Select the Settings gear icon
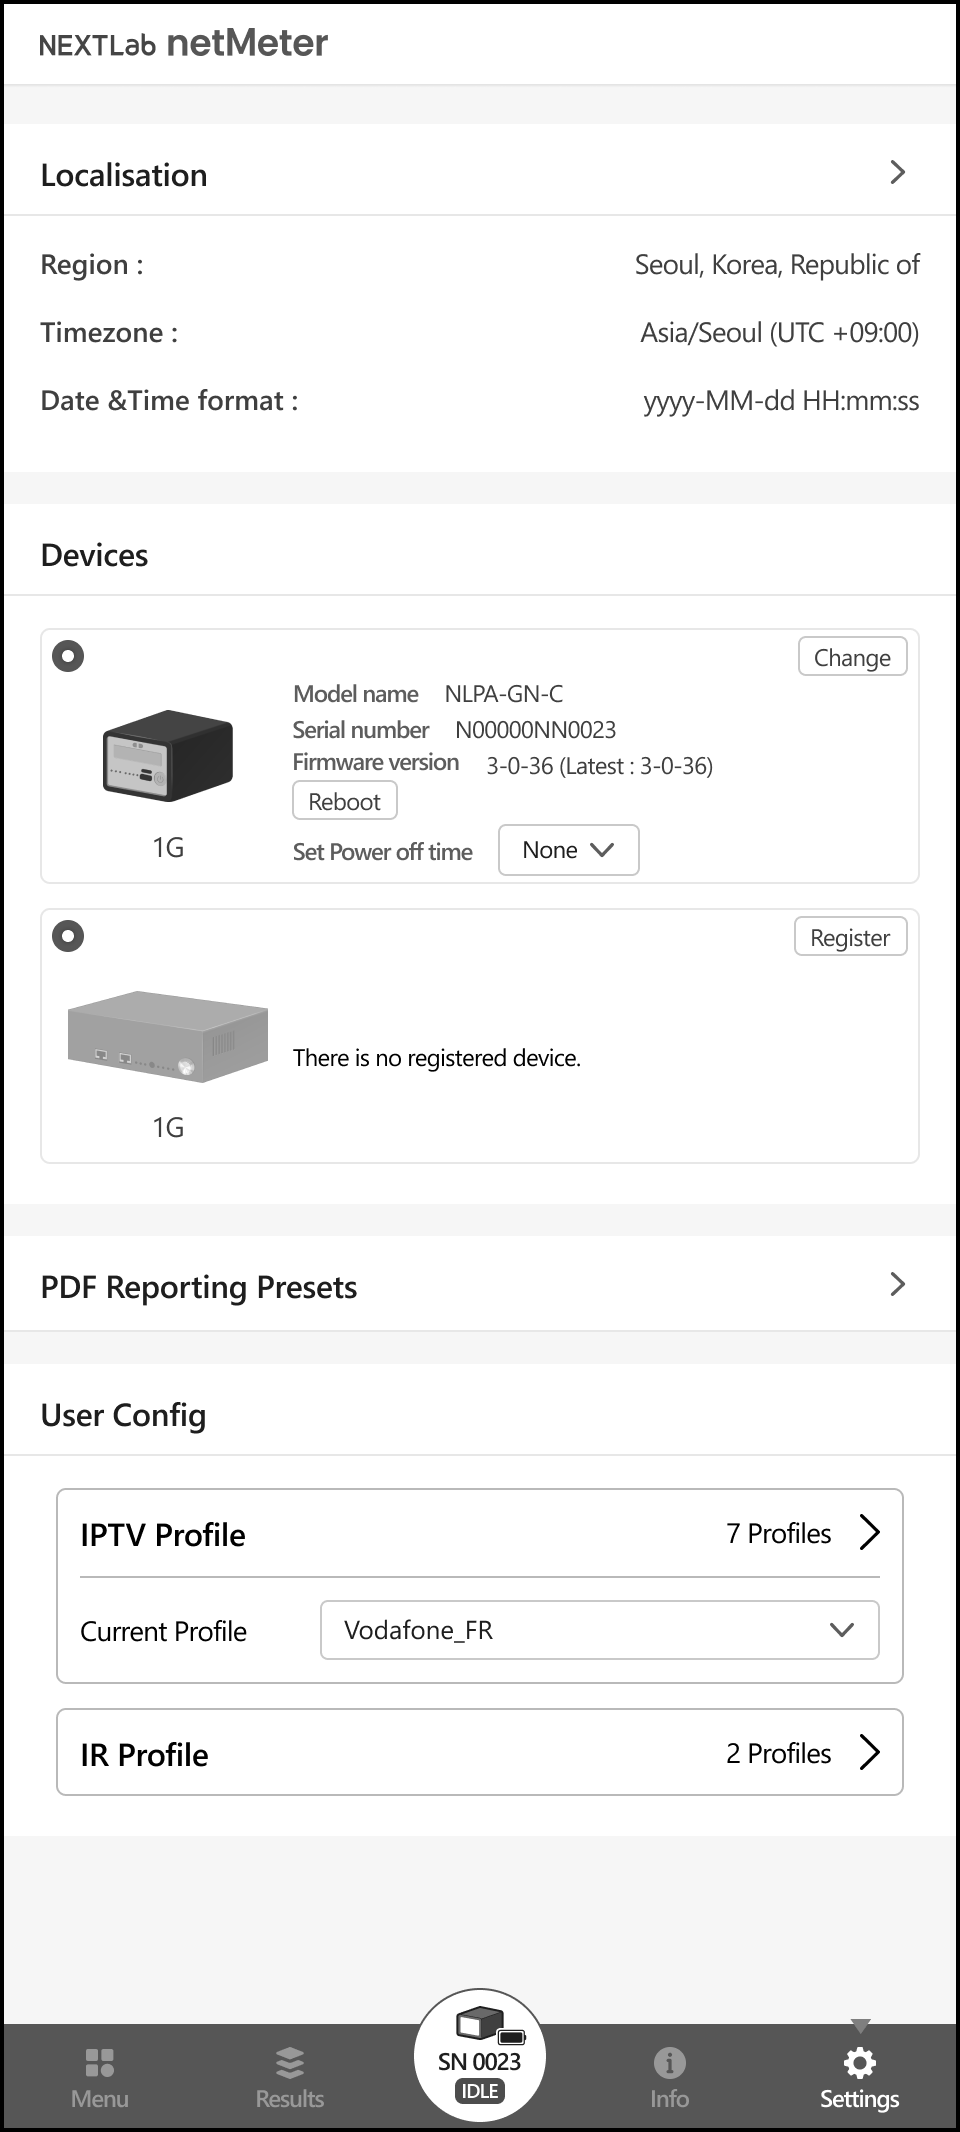The height and width of the screenshot is (2132, 960). pyautogui.click(x=859, y=2062)
